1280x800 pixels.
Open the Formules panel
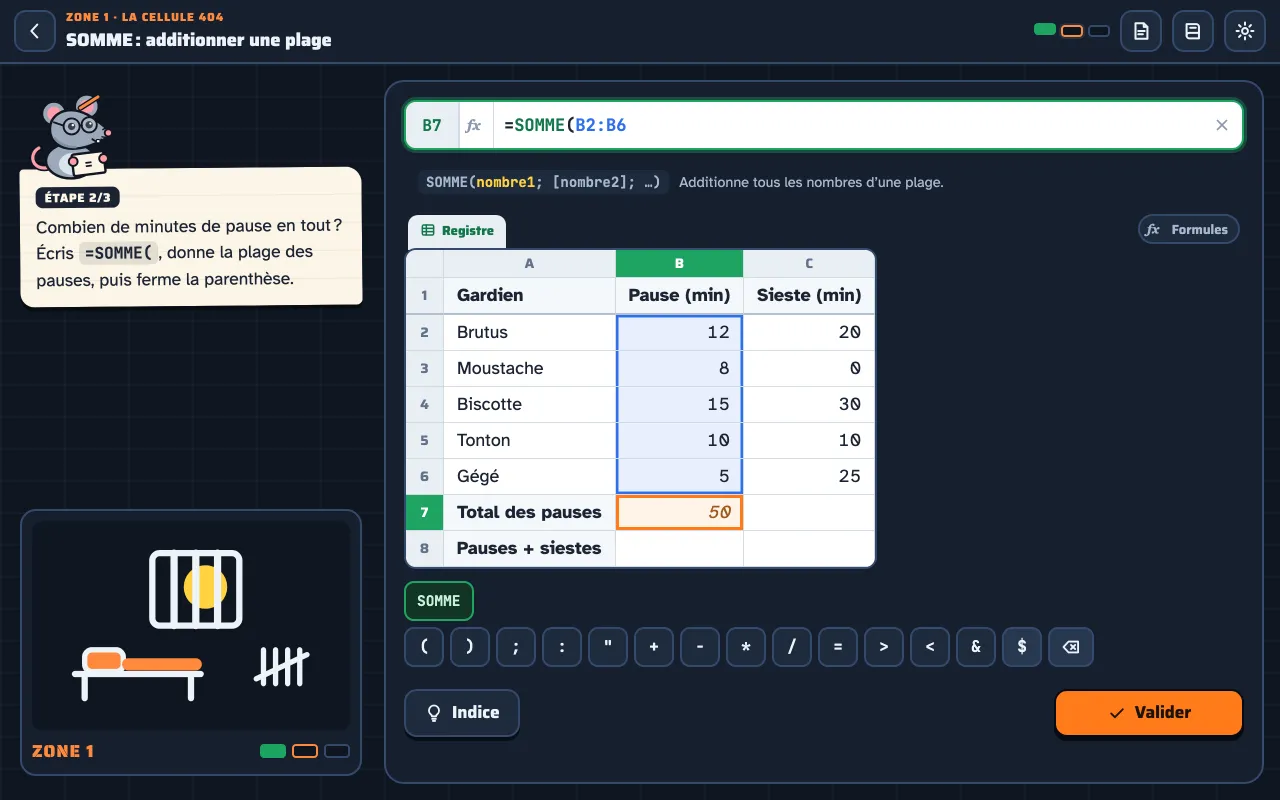pyautogui.click(x=1189, y=229)
